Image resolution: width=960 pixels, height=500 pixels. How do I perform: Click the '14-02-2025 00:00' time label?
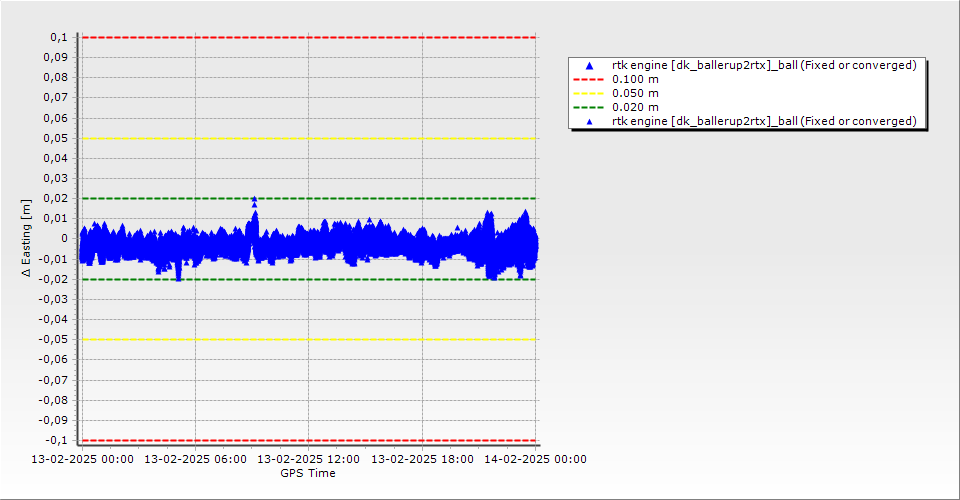click(x=536, y=459)
